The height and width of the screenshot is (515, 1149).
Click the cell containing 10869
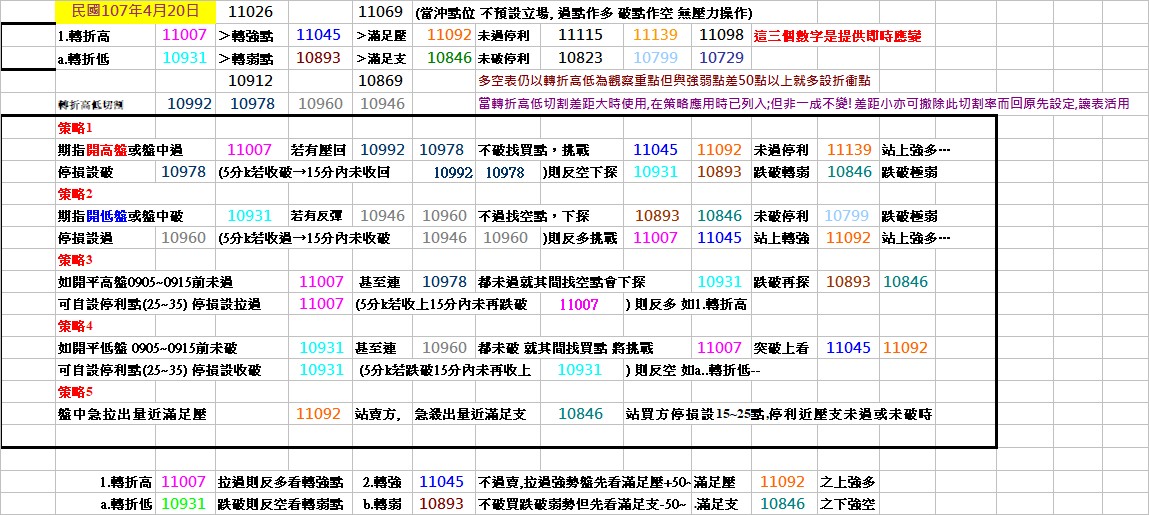(380, 81)
